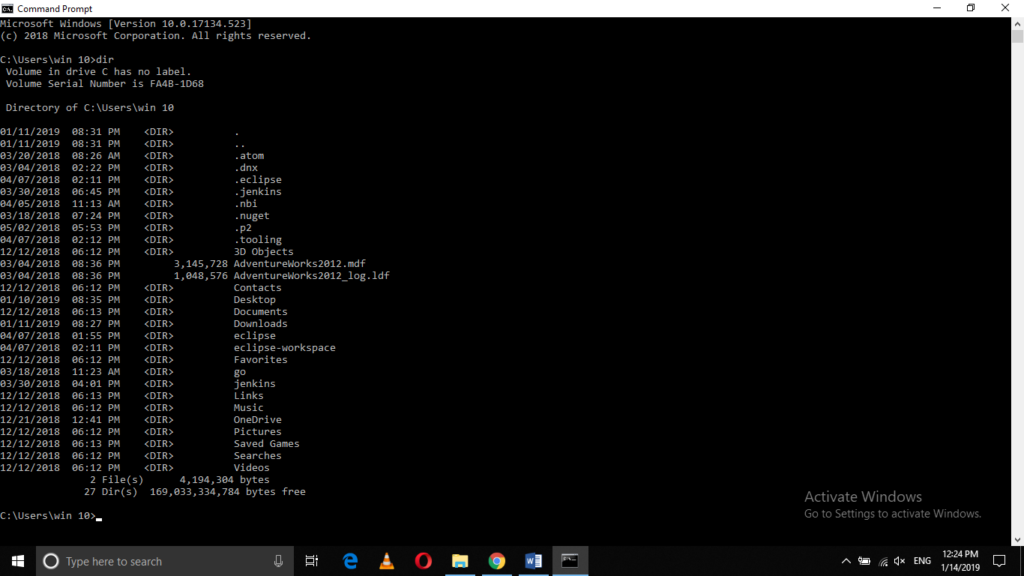The height and width of the screenshot is (576, 1024).
Task: Open the ENG language switcher
Action: [921, 561]
